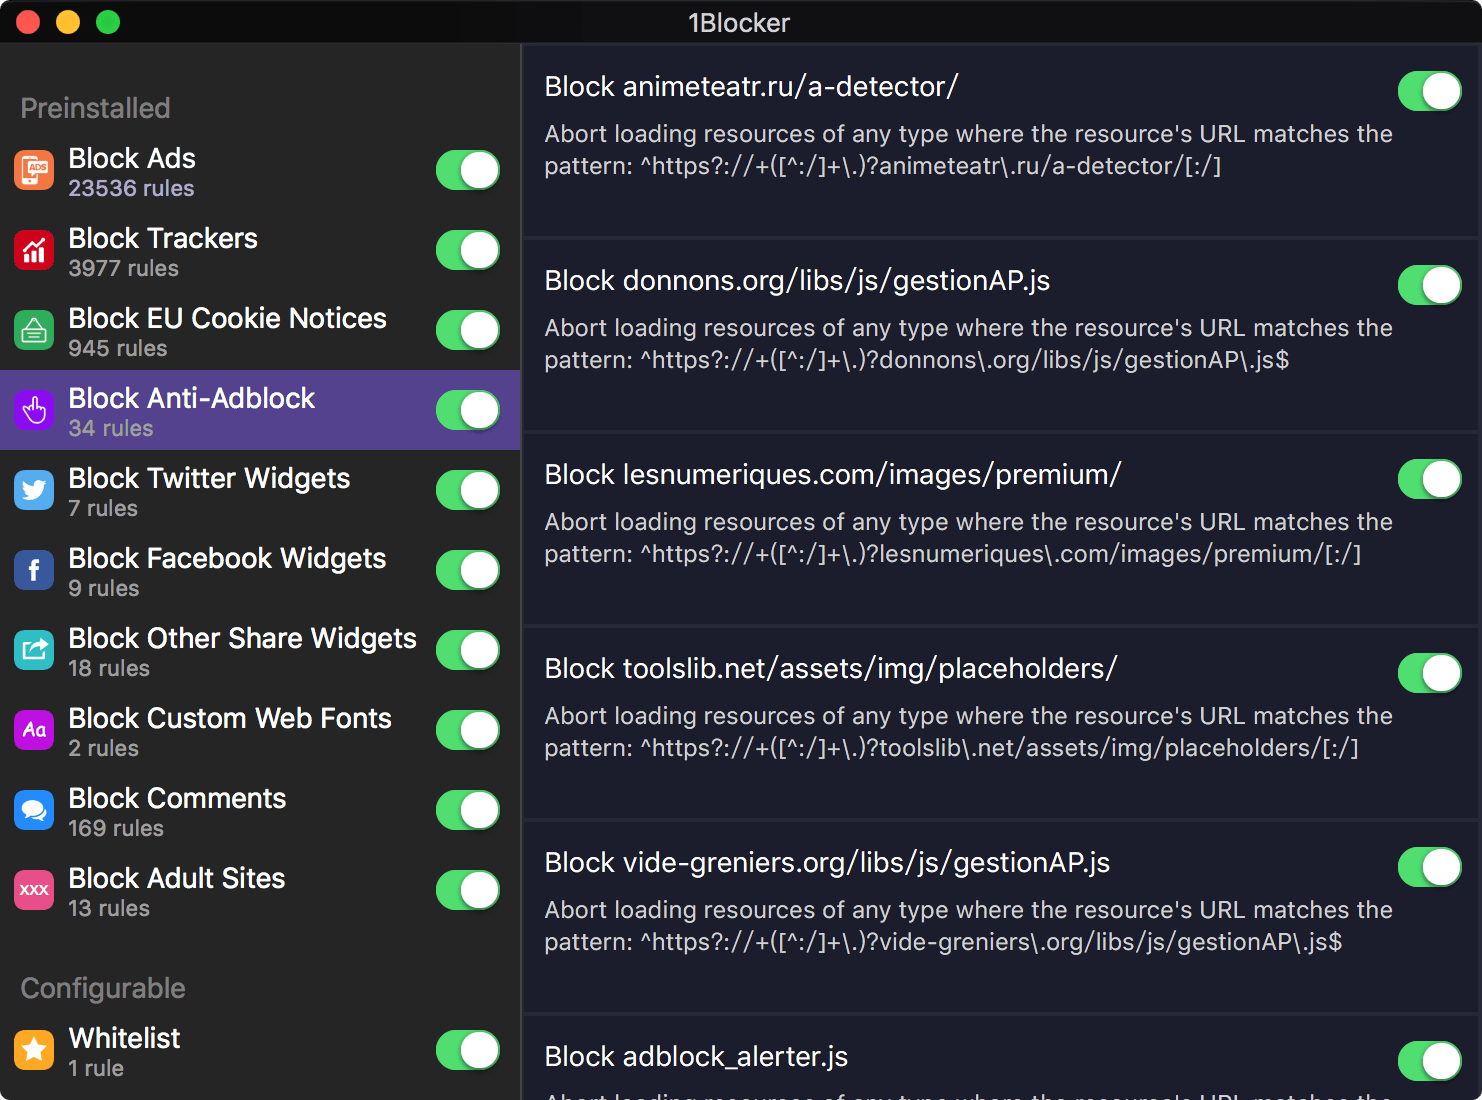
Task: Click the Block Facebook Widgets icon
Action: point(34,570)
